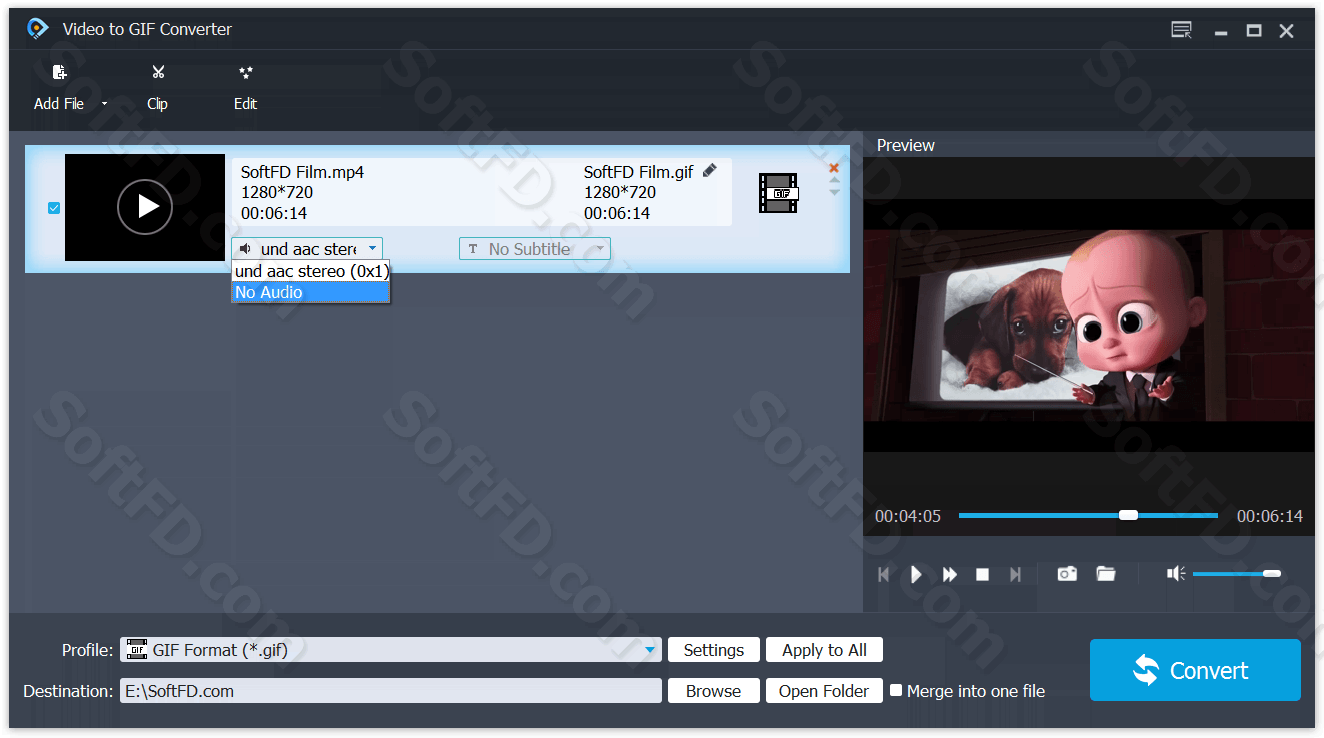Open the Add File dropdown arrow
Viewport: 1324px width, 738px height.
coord(104,104)
